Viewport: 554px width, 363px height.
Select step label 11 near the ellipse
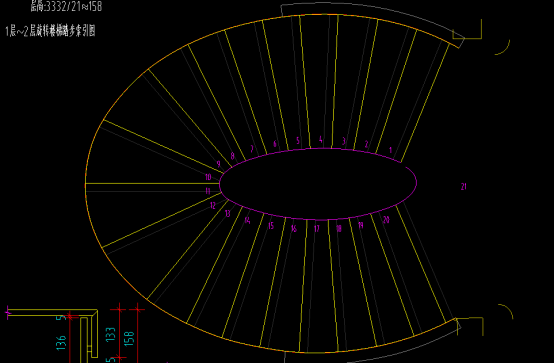pos(208,191)
